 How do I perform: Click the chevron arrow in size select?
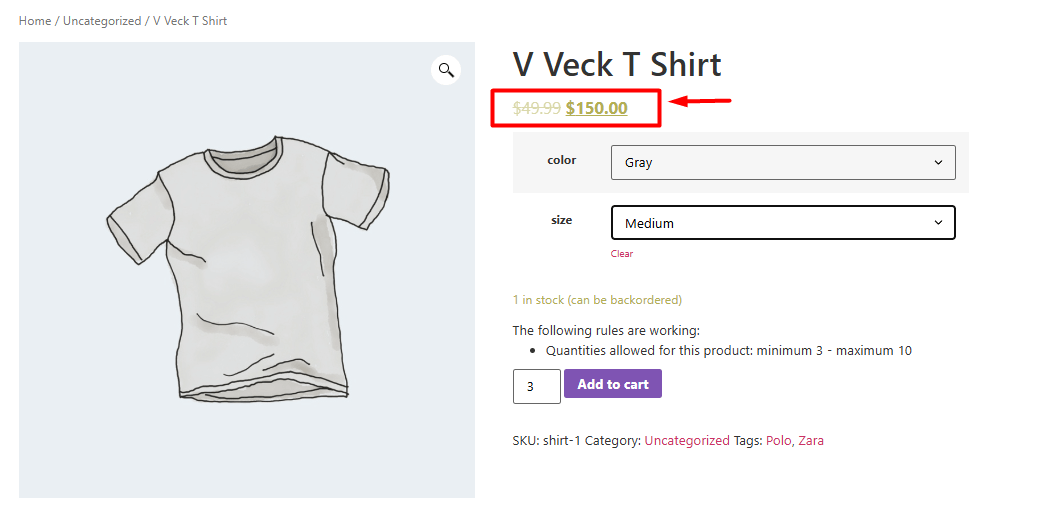(938, 223)
